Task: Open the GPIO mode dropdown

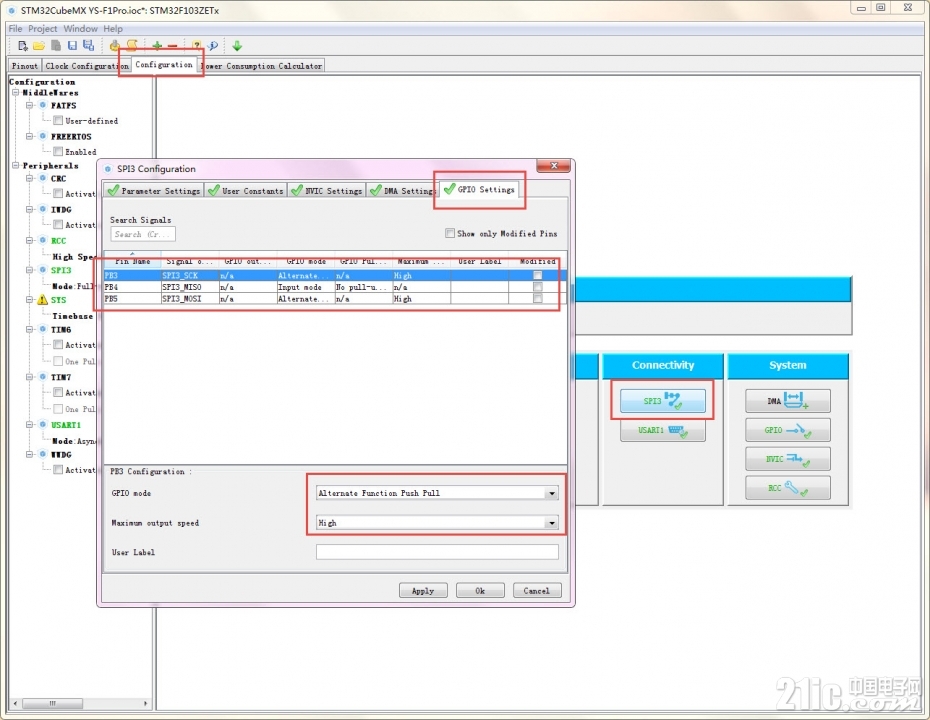Action: (552, 493)
